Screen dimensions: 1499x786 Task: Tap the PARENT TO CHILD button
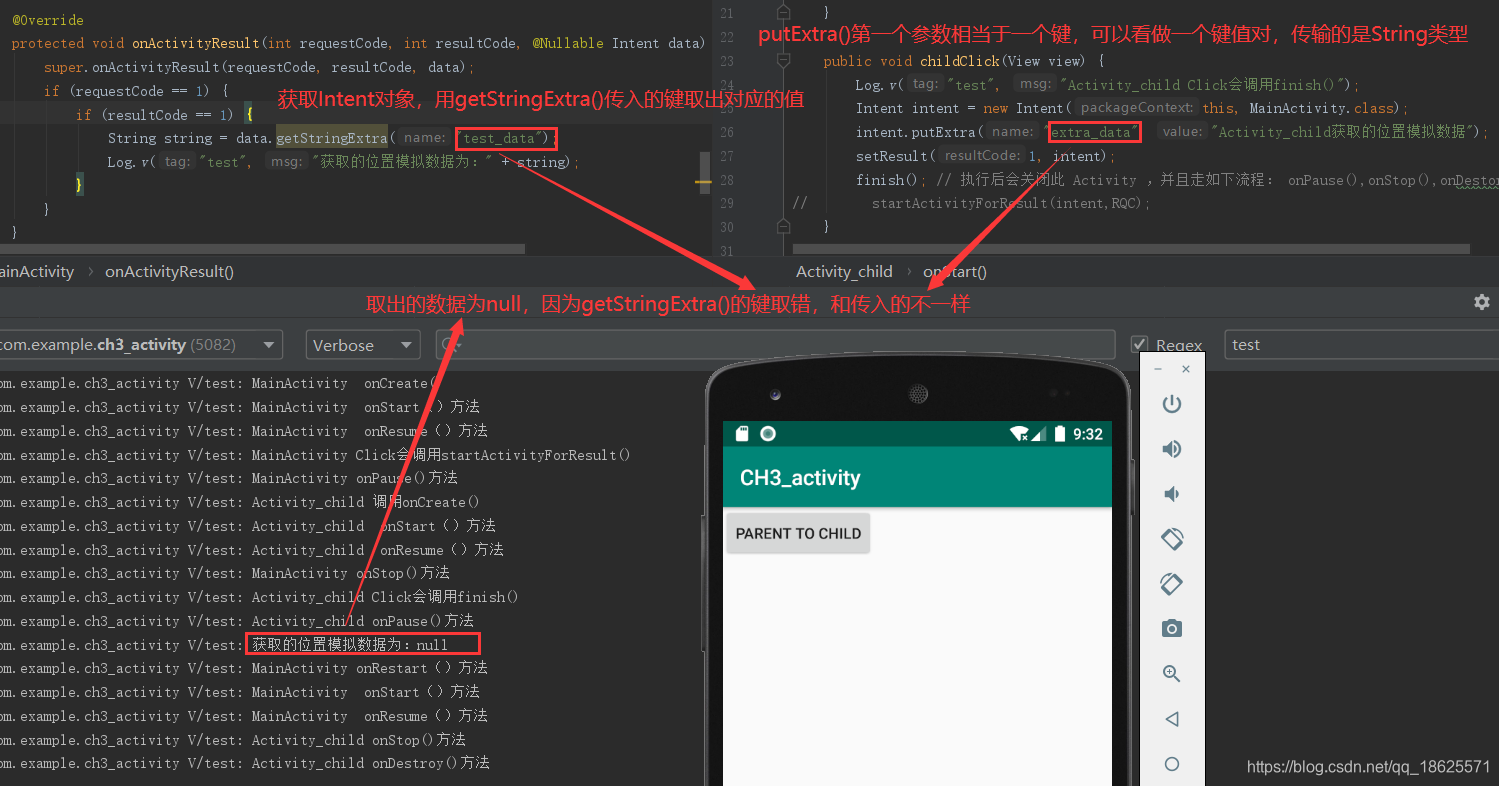click(x=798, y=533)
